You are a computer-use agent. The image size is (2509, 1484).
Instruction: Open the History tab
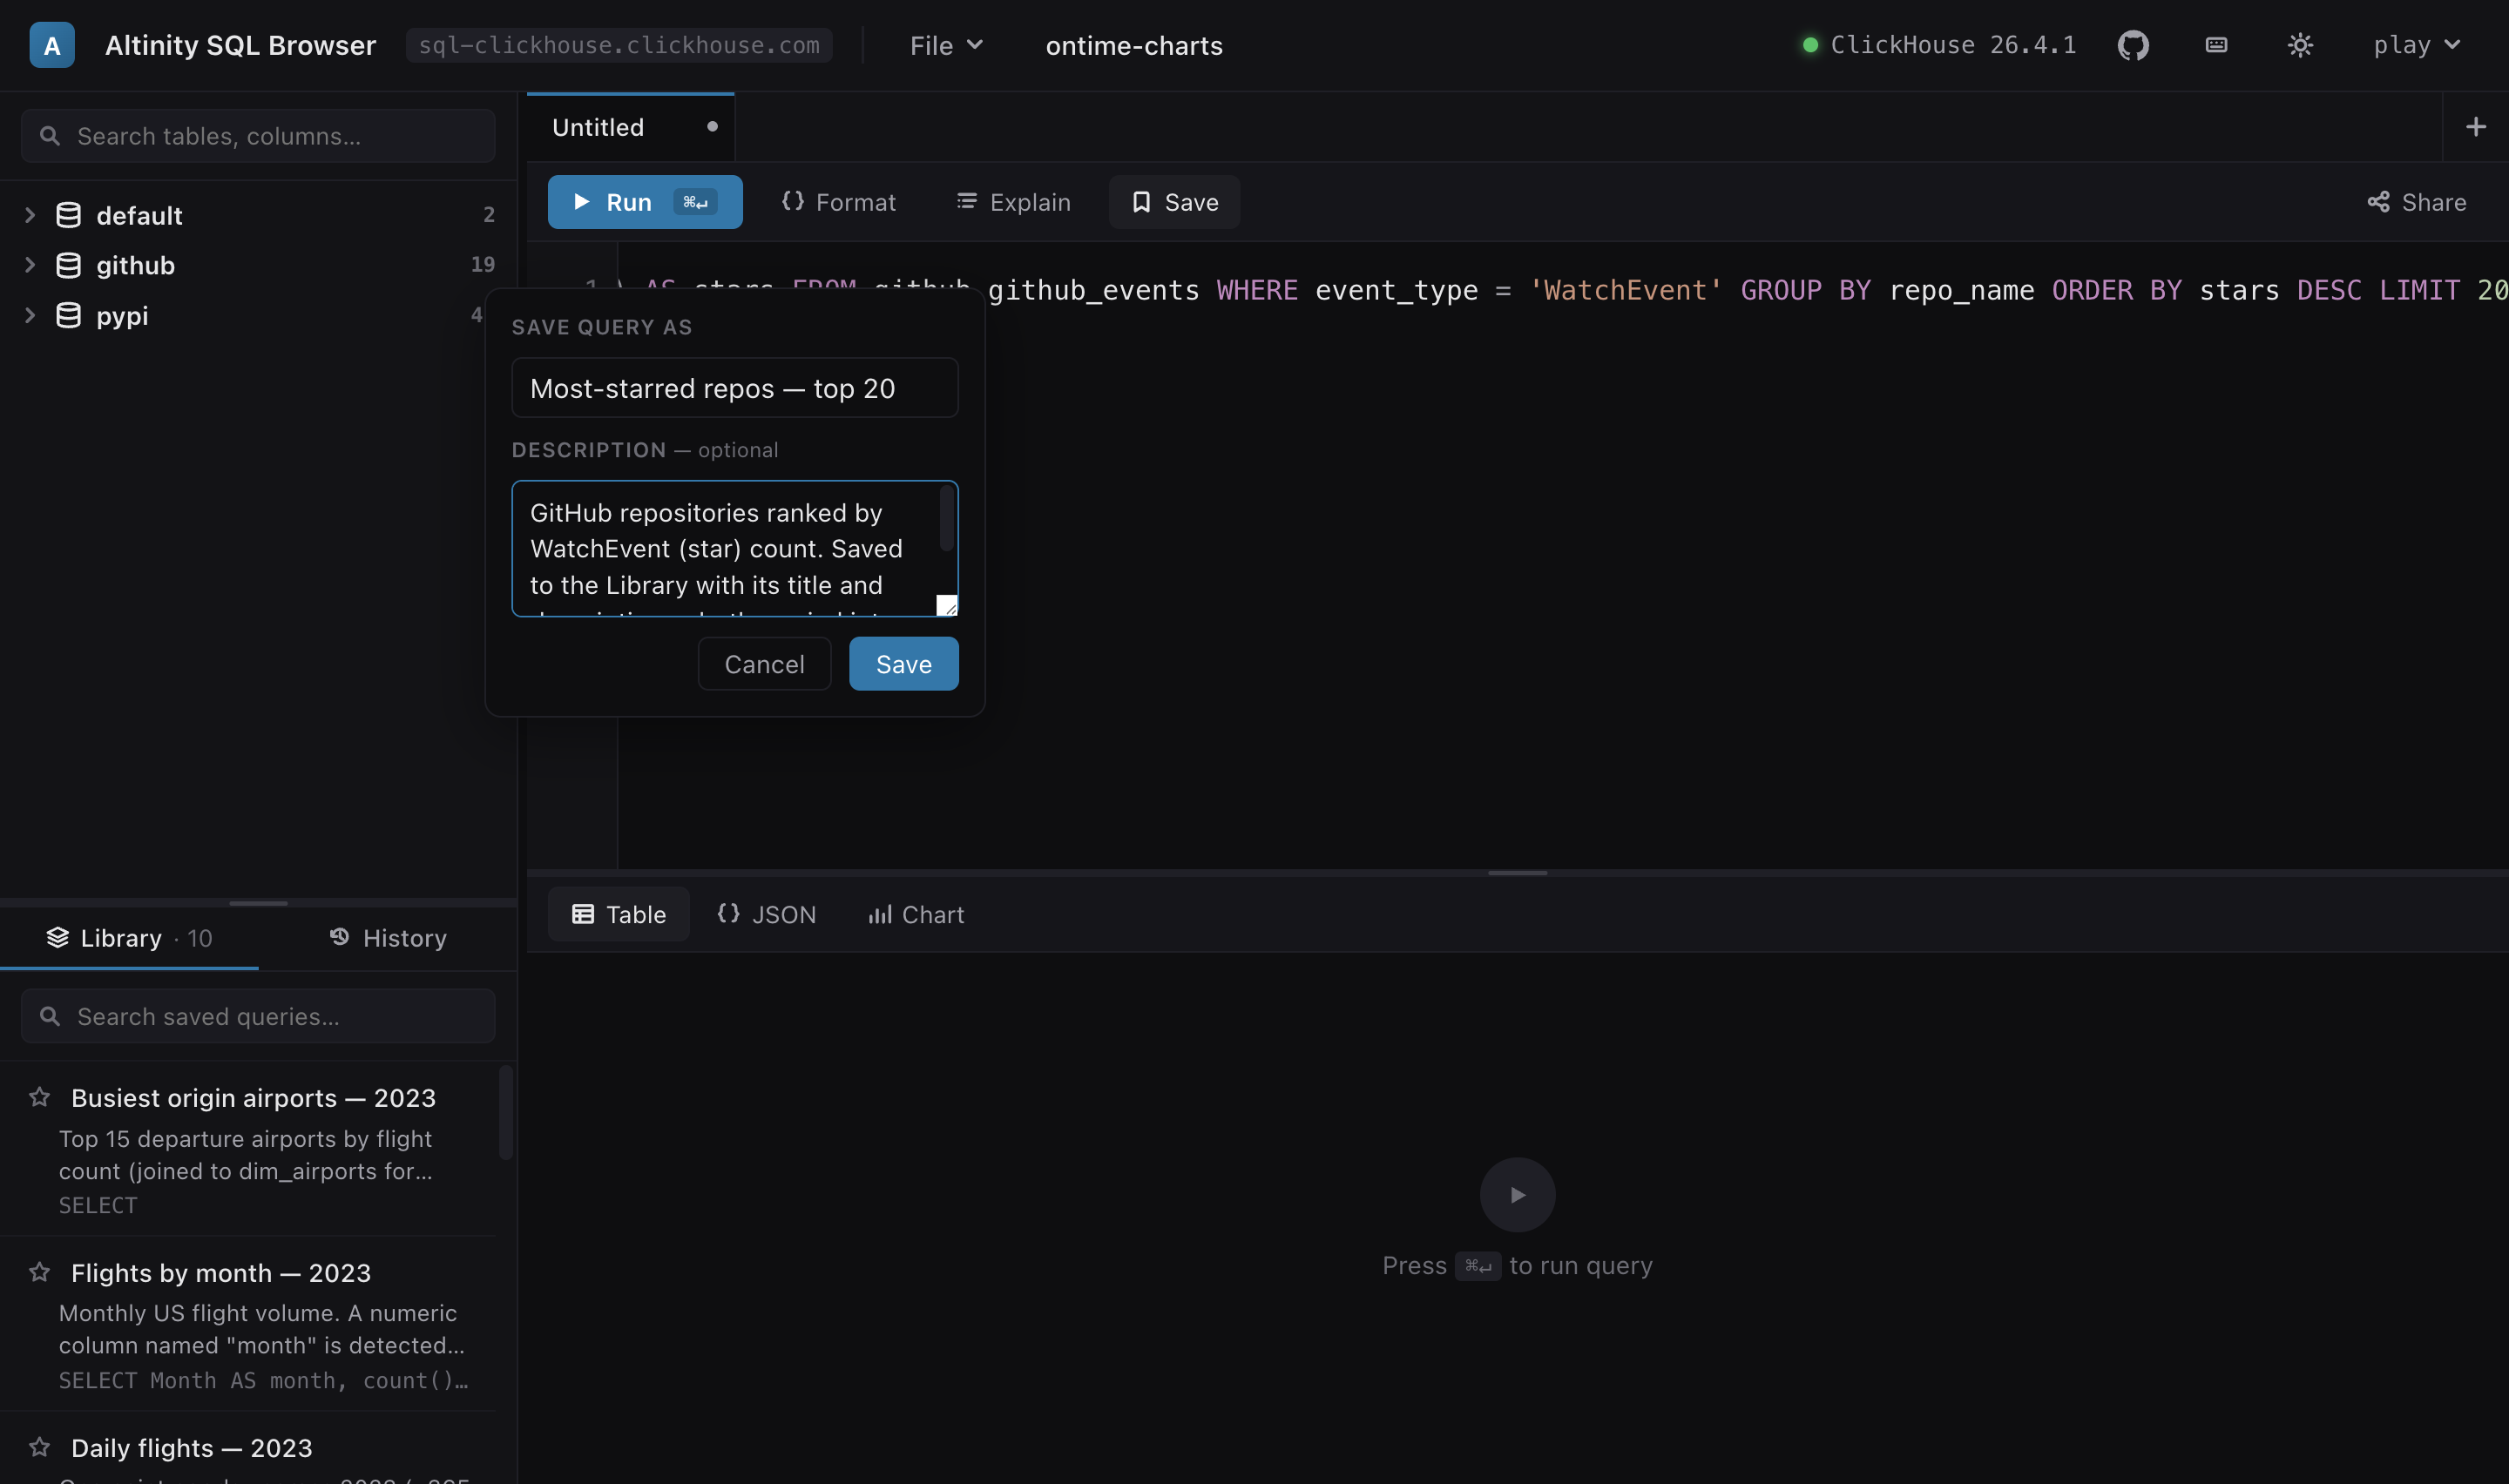tap(388, 938)
